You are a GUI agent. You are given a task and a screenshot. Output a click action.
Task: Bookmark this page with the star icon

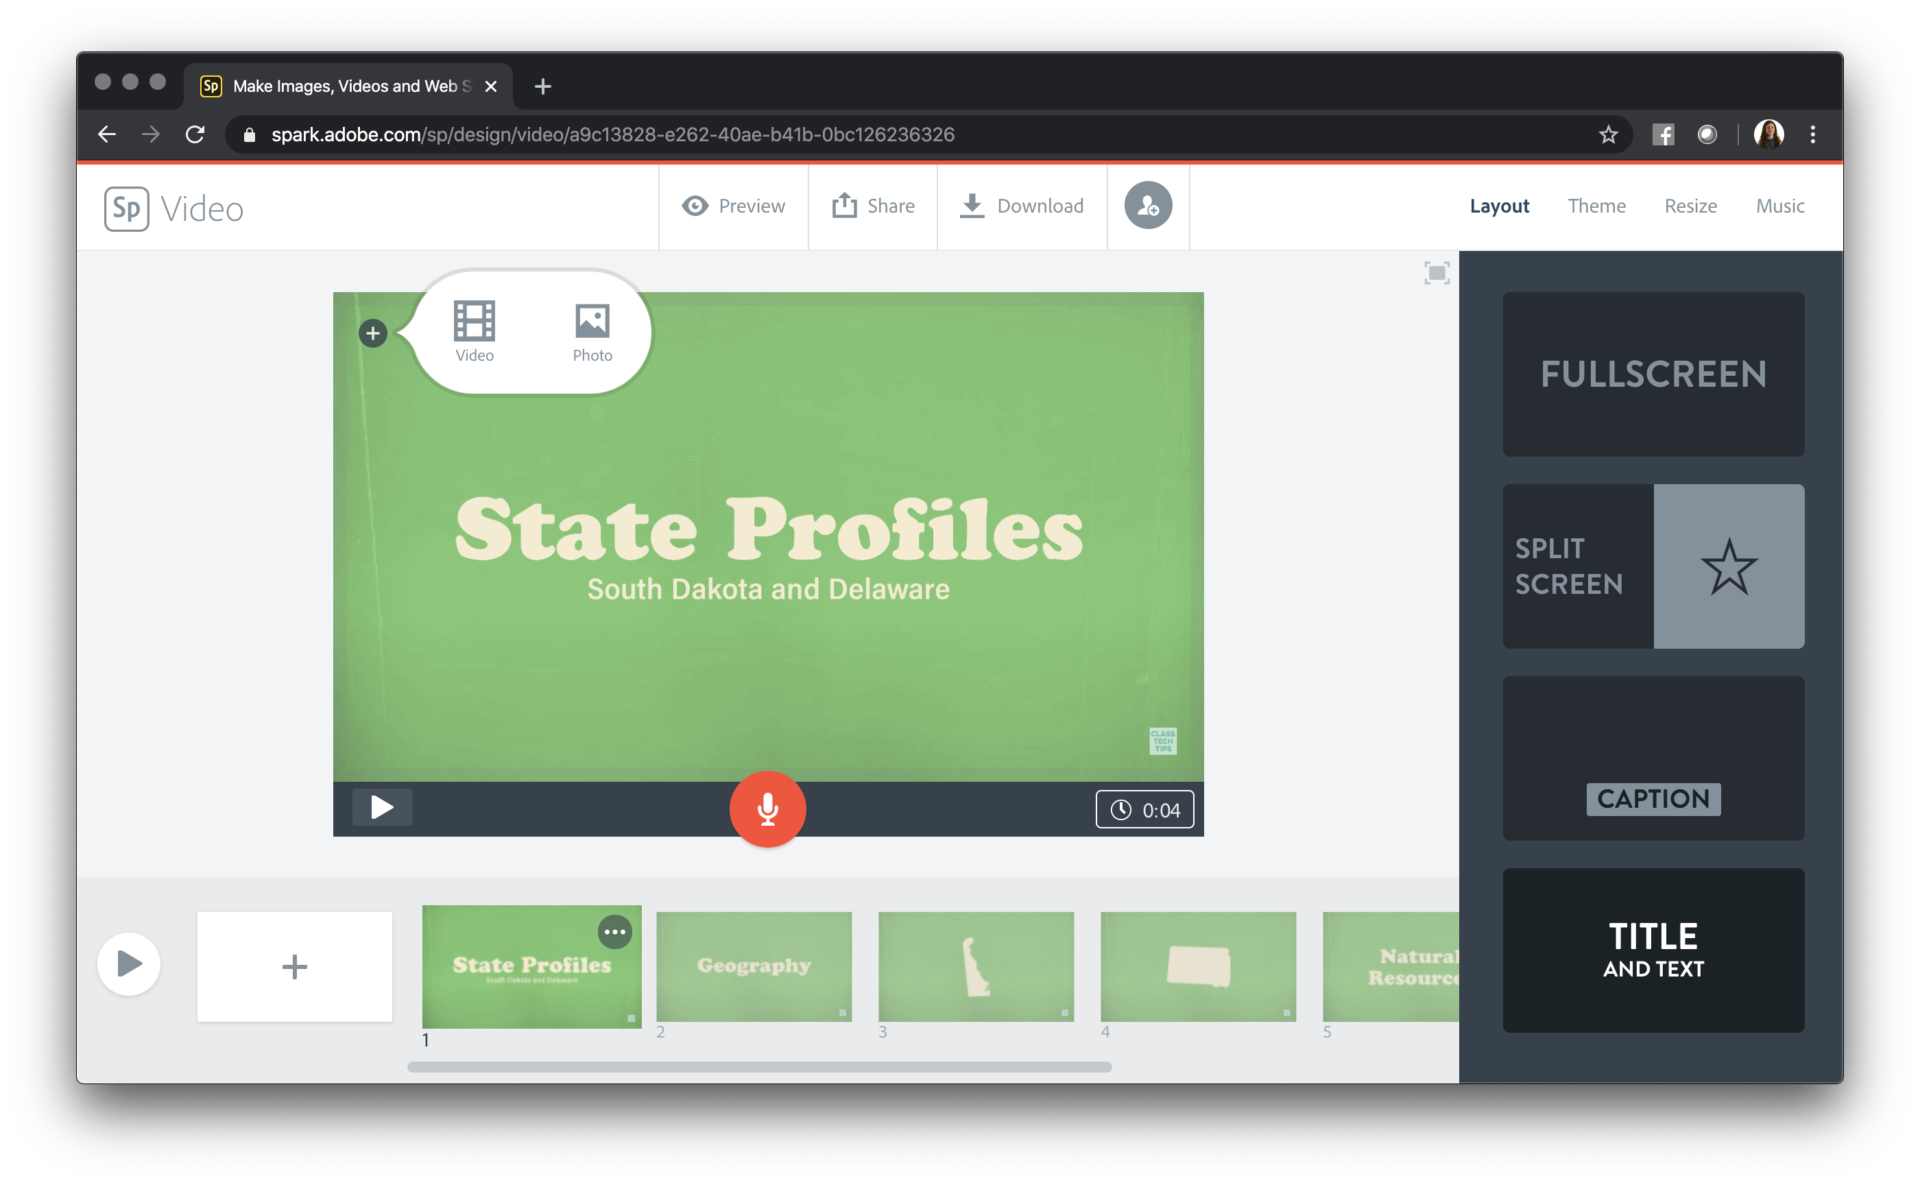(1608, 134)
